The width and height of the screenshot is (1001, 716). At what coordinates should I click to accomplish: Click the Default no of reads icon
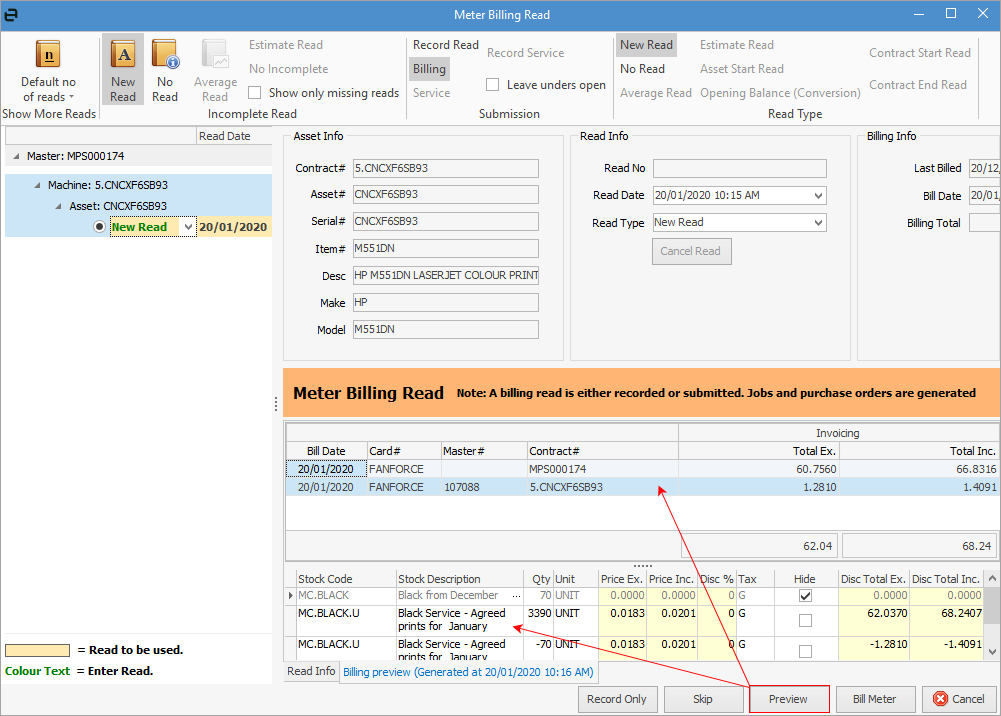[48, 55]
